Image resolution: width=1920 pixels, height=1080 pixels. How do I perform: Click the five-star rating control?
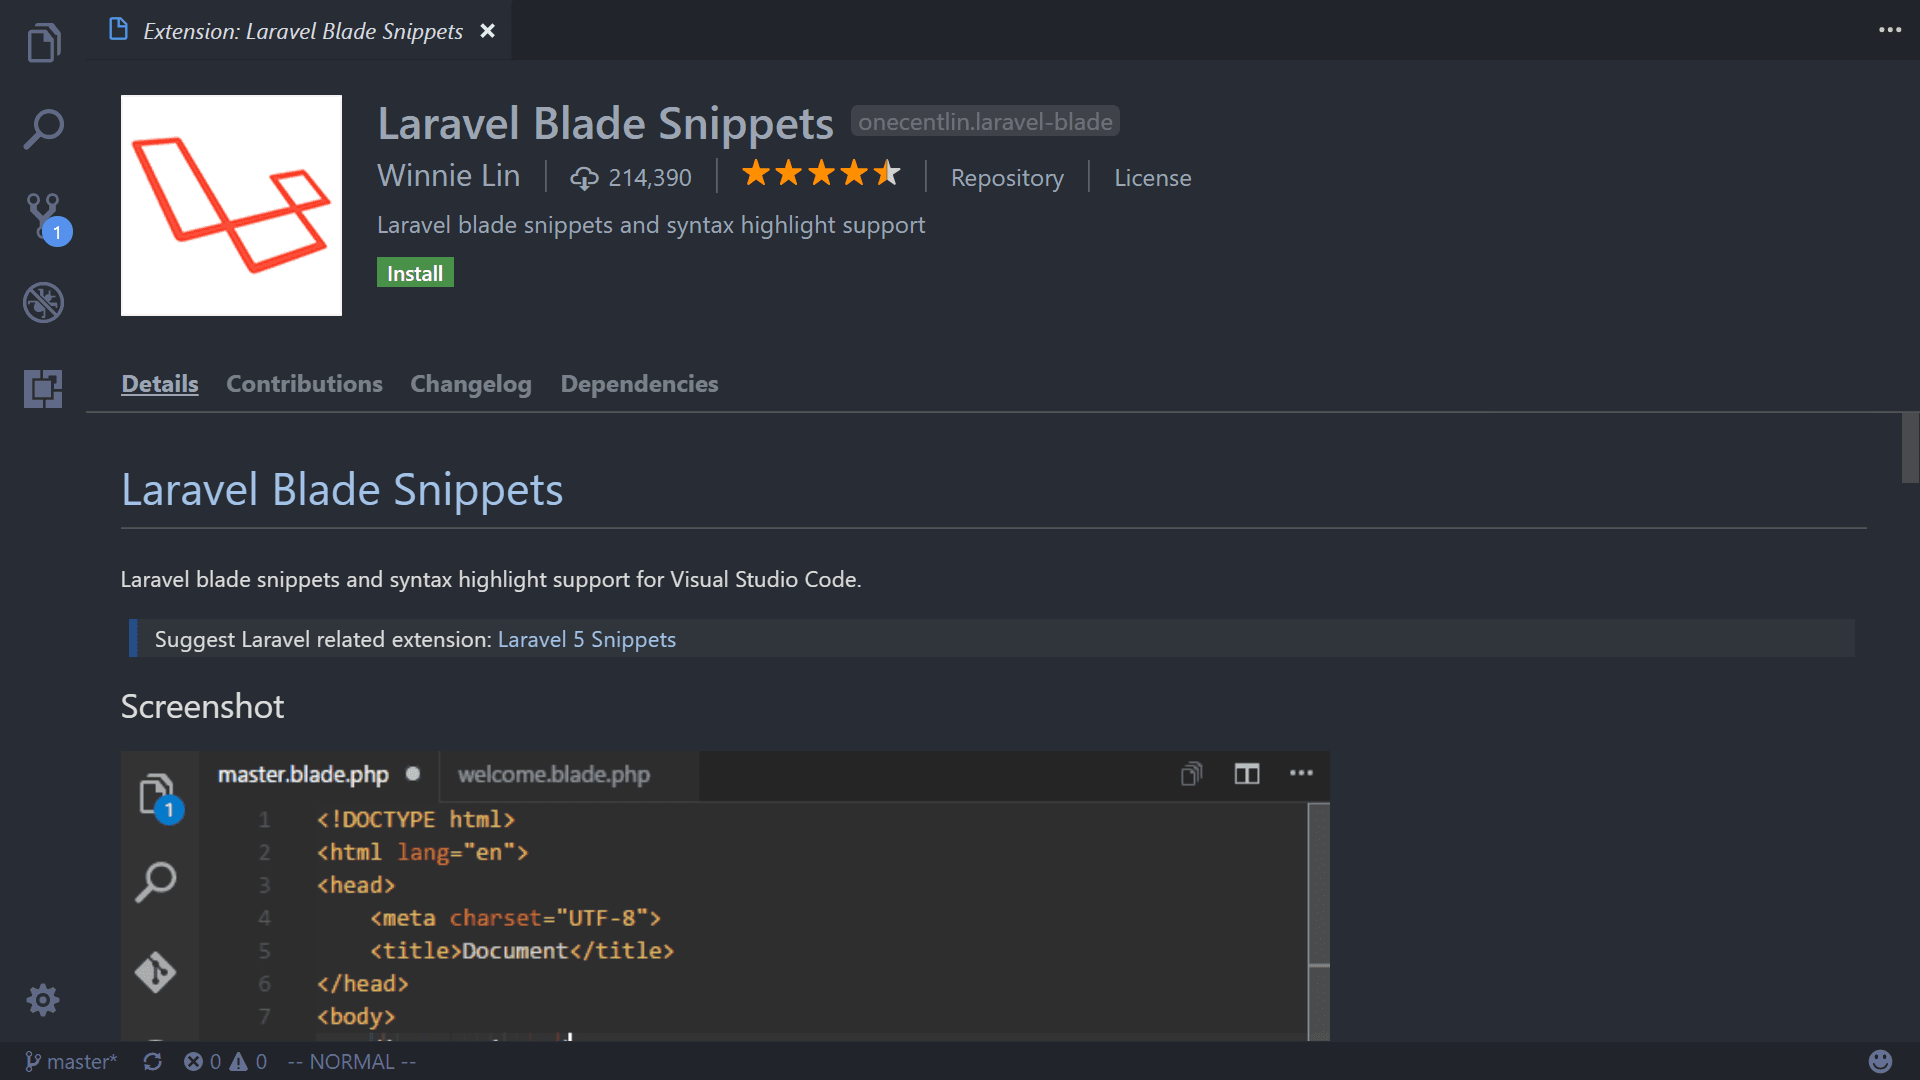tap(821, 174)
